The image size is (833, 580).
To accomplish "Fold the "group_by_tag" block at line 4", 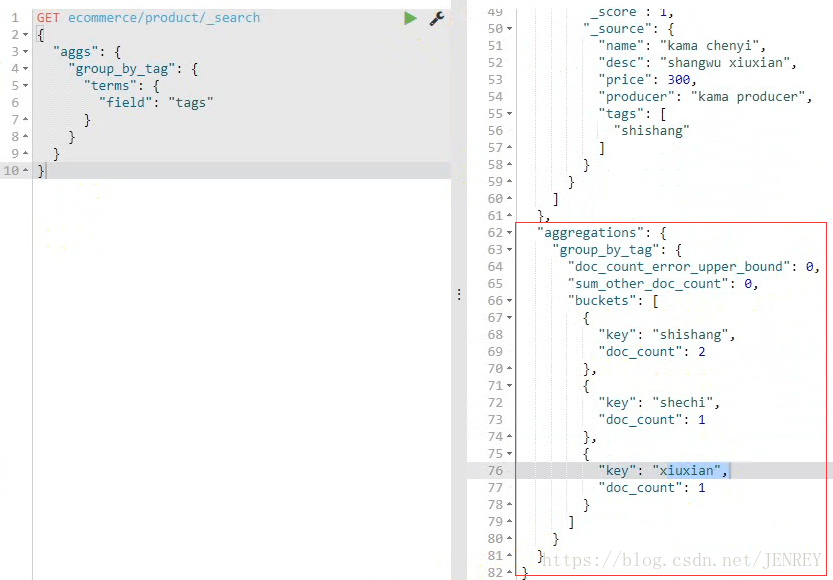I will pos(26,69).
